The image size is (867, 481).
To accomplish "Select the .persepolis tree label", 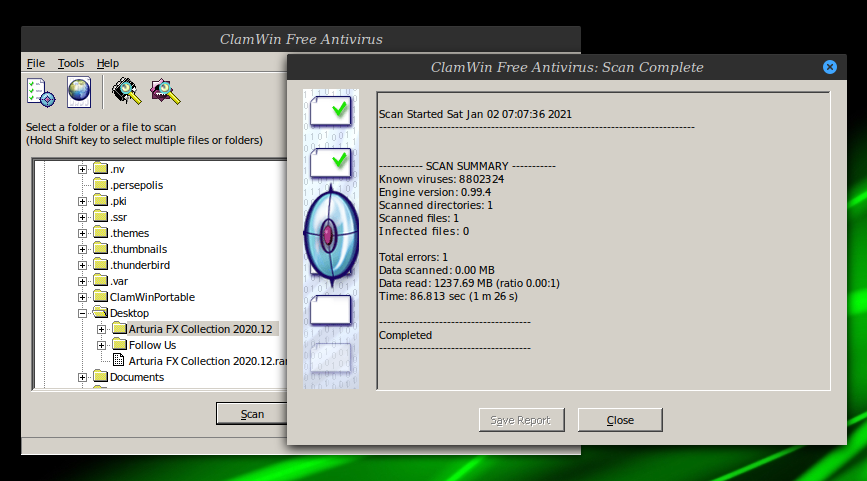I will coord(137,185).
